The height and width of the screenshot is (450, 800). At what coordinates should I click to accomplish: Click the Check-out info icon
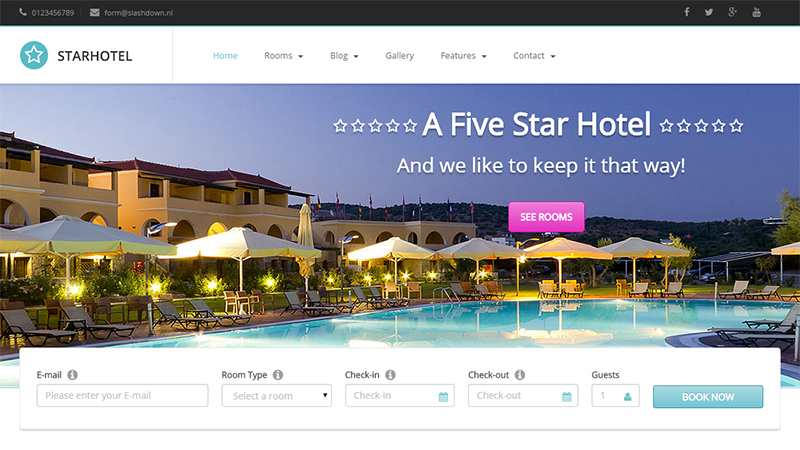click(519, 375)
